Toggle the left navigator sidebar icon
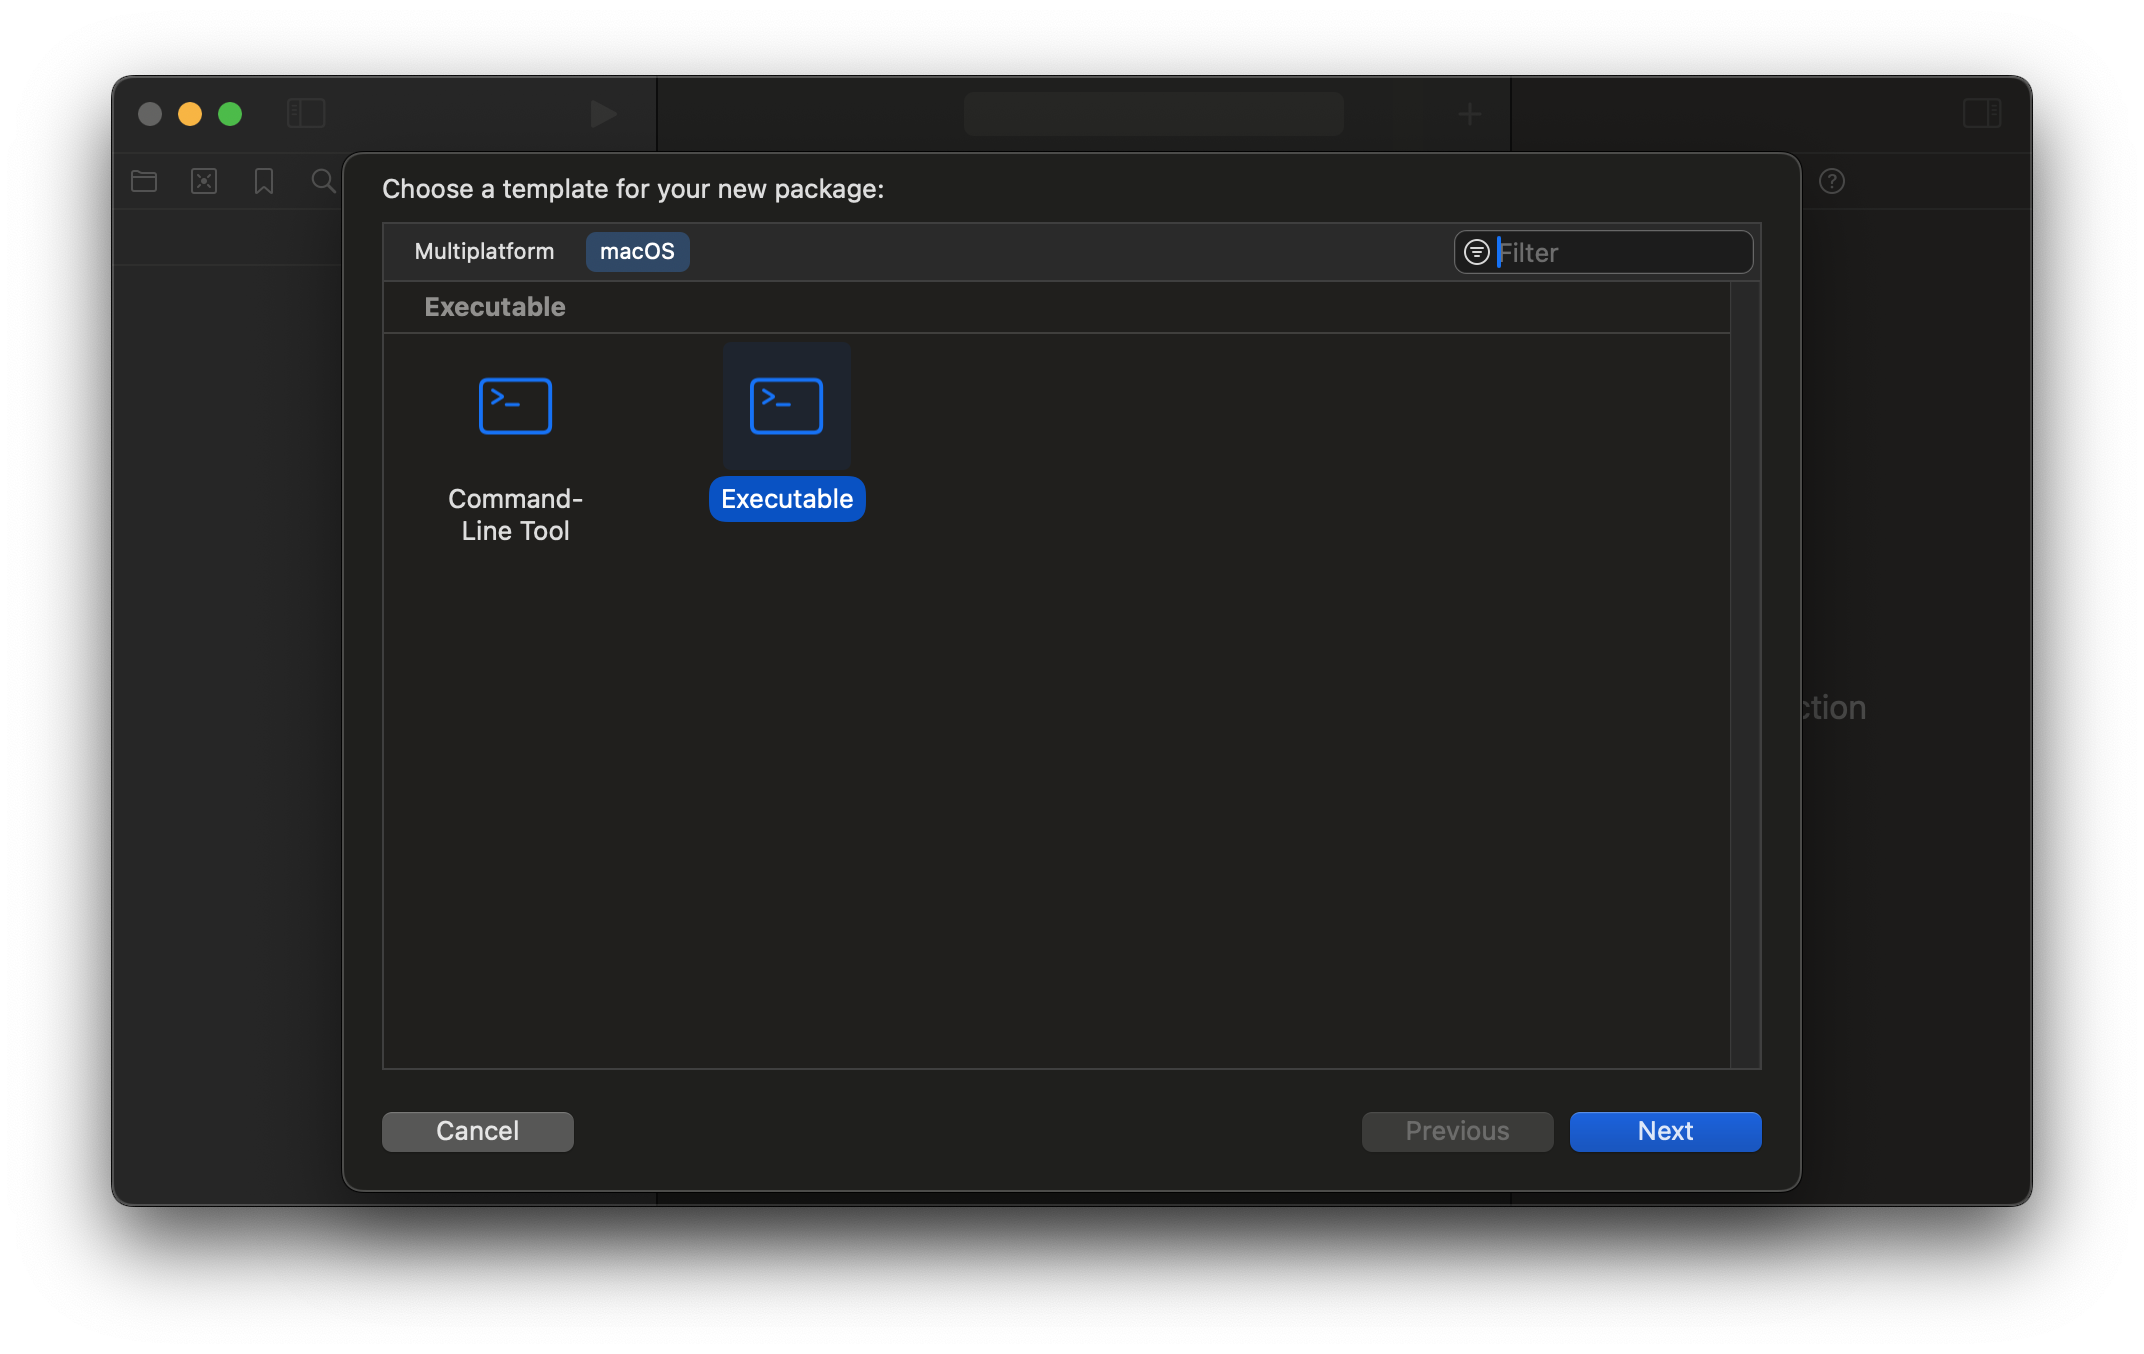This screenshot has width=2144, height=1354. [306, 113]
